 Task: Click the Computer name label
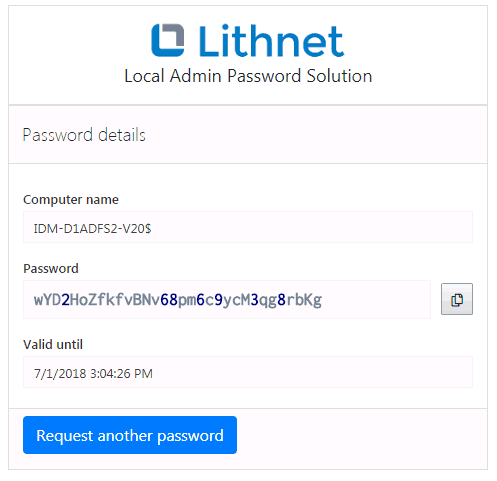(71, 200)
